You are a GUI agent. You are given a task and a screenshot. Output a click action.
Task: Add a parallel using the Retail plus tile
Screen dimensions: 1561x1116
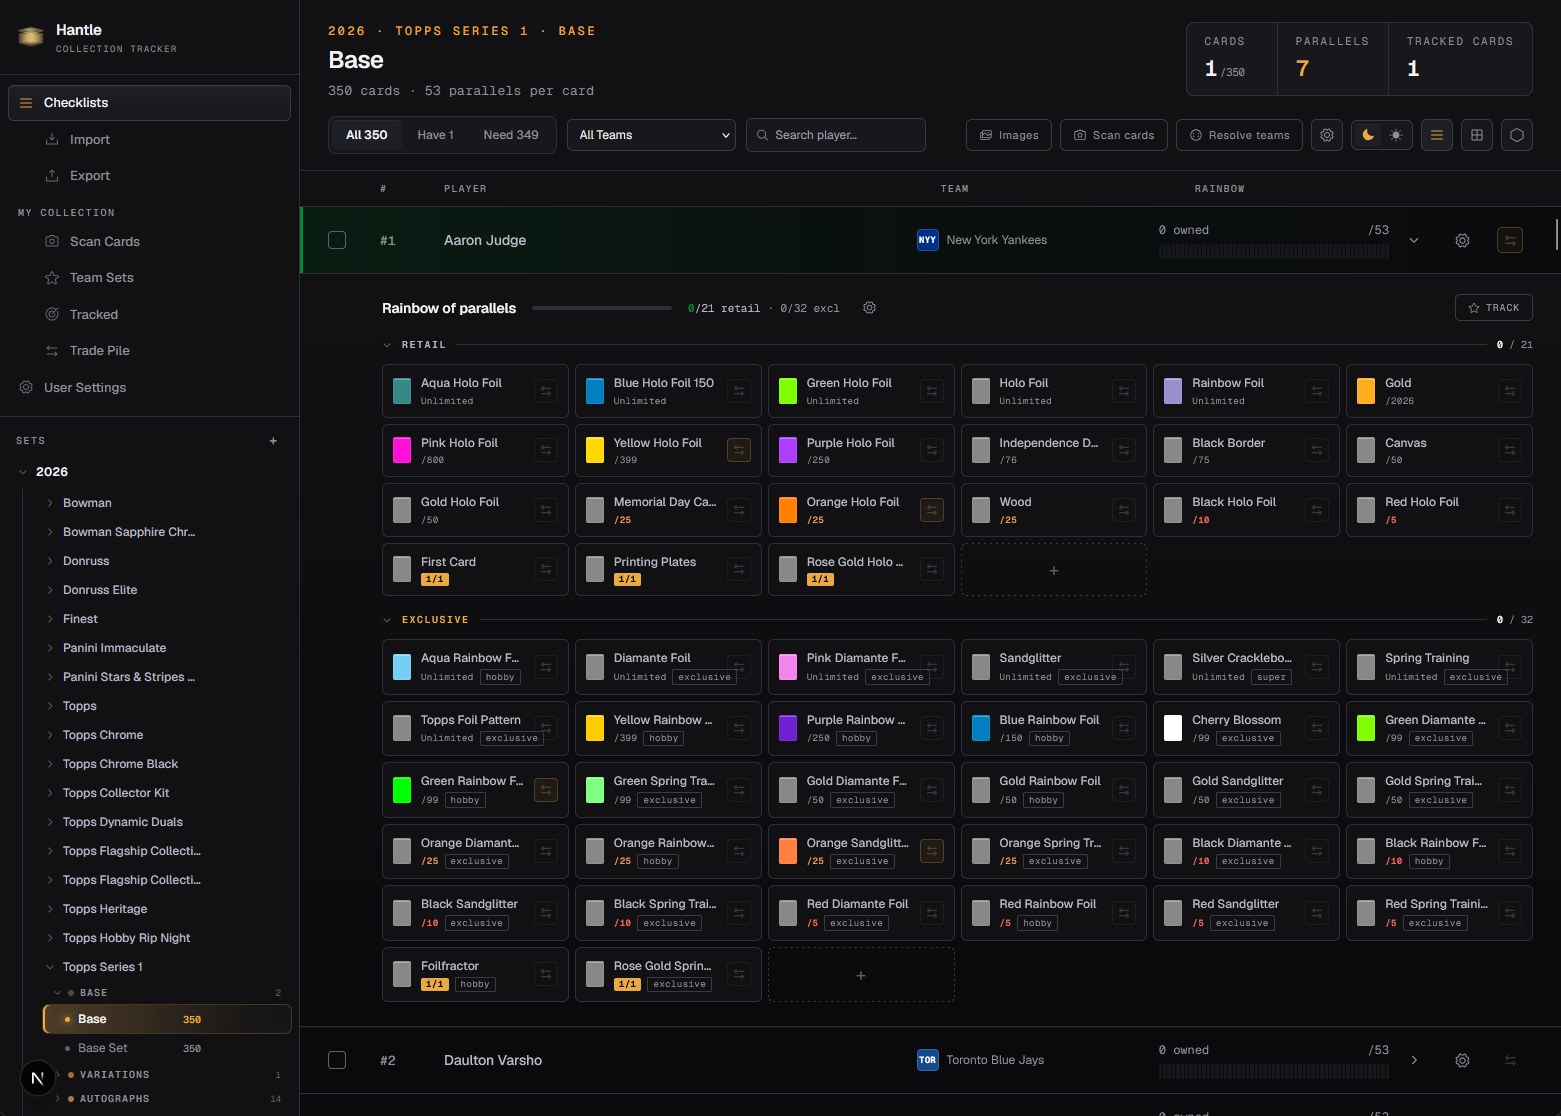tap(1054, 570)
